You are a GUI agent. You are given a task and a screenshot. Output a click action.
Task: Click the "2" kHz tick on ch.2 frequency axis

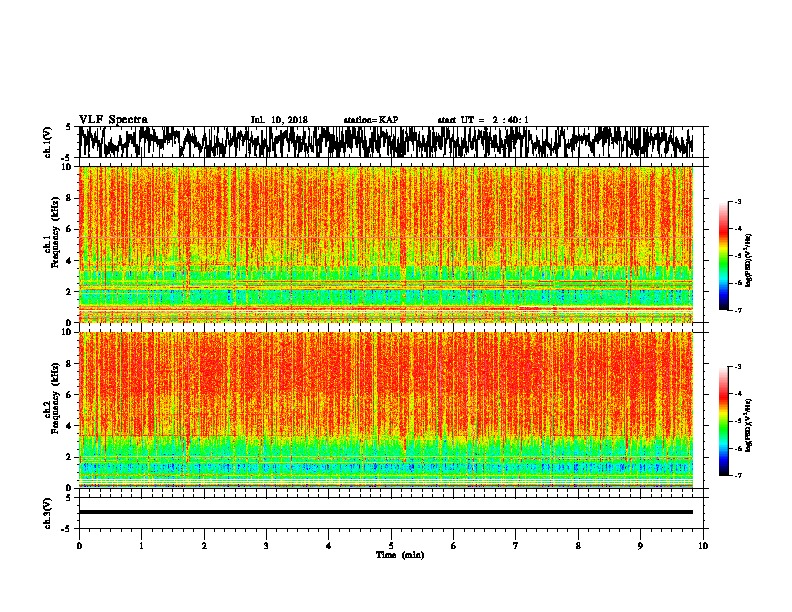pos(70,457)
